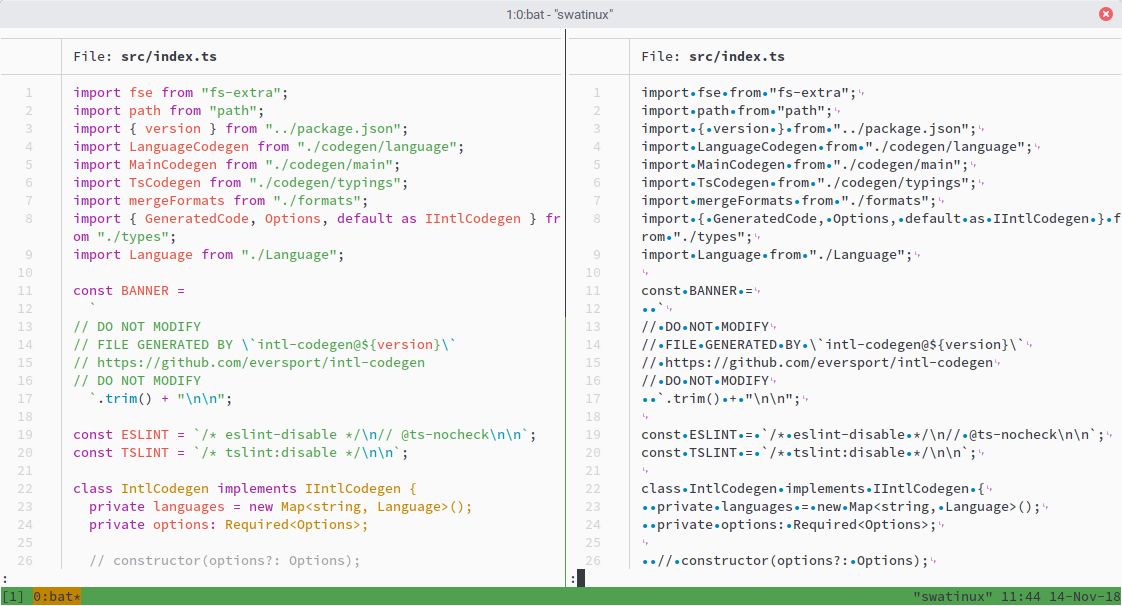
Task: Click the window title "1:0:bat - swatinux"
Action: click(x=560, y=13)
